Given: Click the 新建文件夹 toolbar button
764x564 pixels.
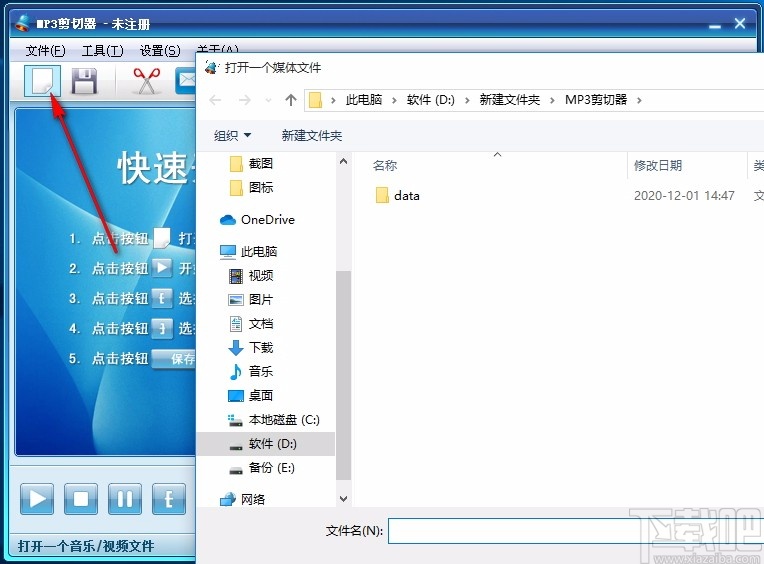Looking at the screenshot, I should pos(312,135).
